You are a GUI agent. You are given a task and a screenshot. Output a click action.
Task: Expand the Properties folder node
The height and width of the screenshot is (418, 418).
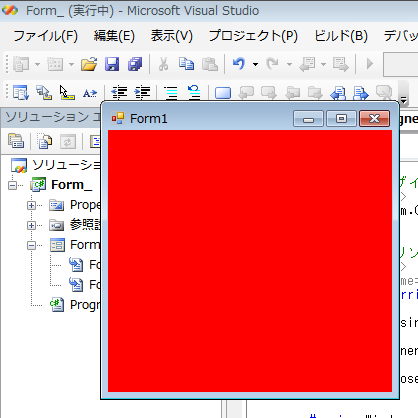(31, 205)
